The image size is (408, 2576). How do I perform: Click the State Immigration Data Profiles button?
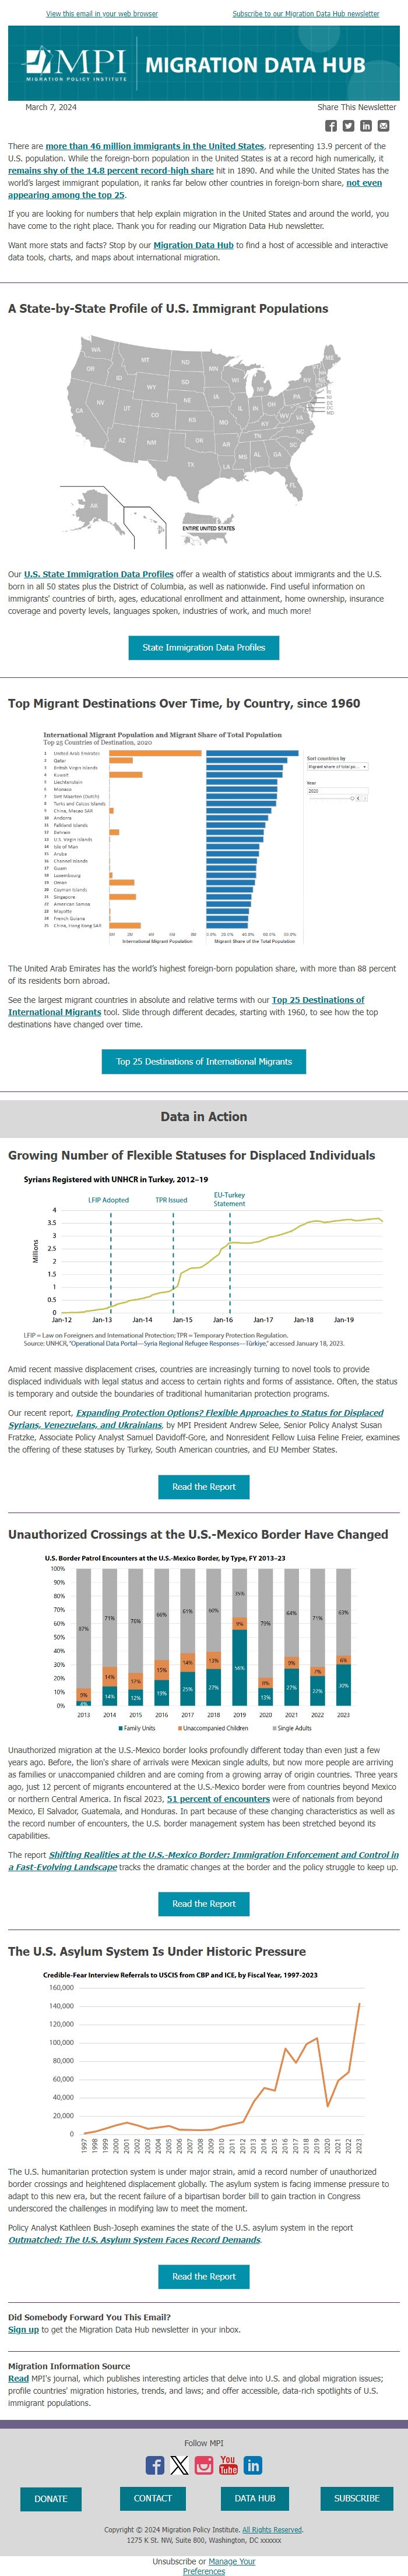(x=204, y=648)
